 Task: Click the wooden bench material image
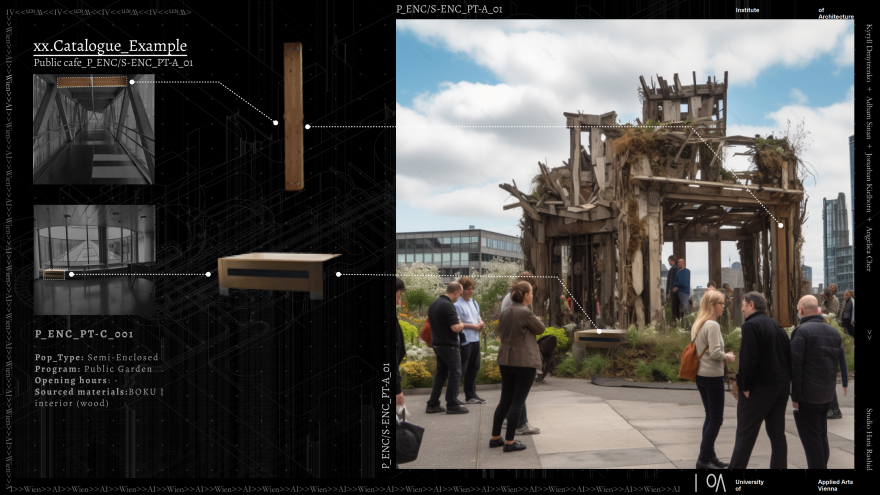(278, 274)
